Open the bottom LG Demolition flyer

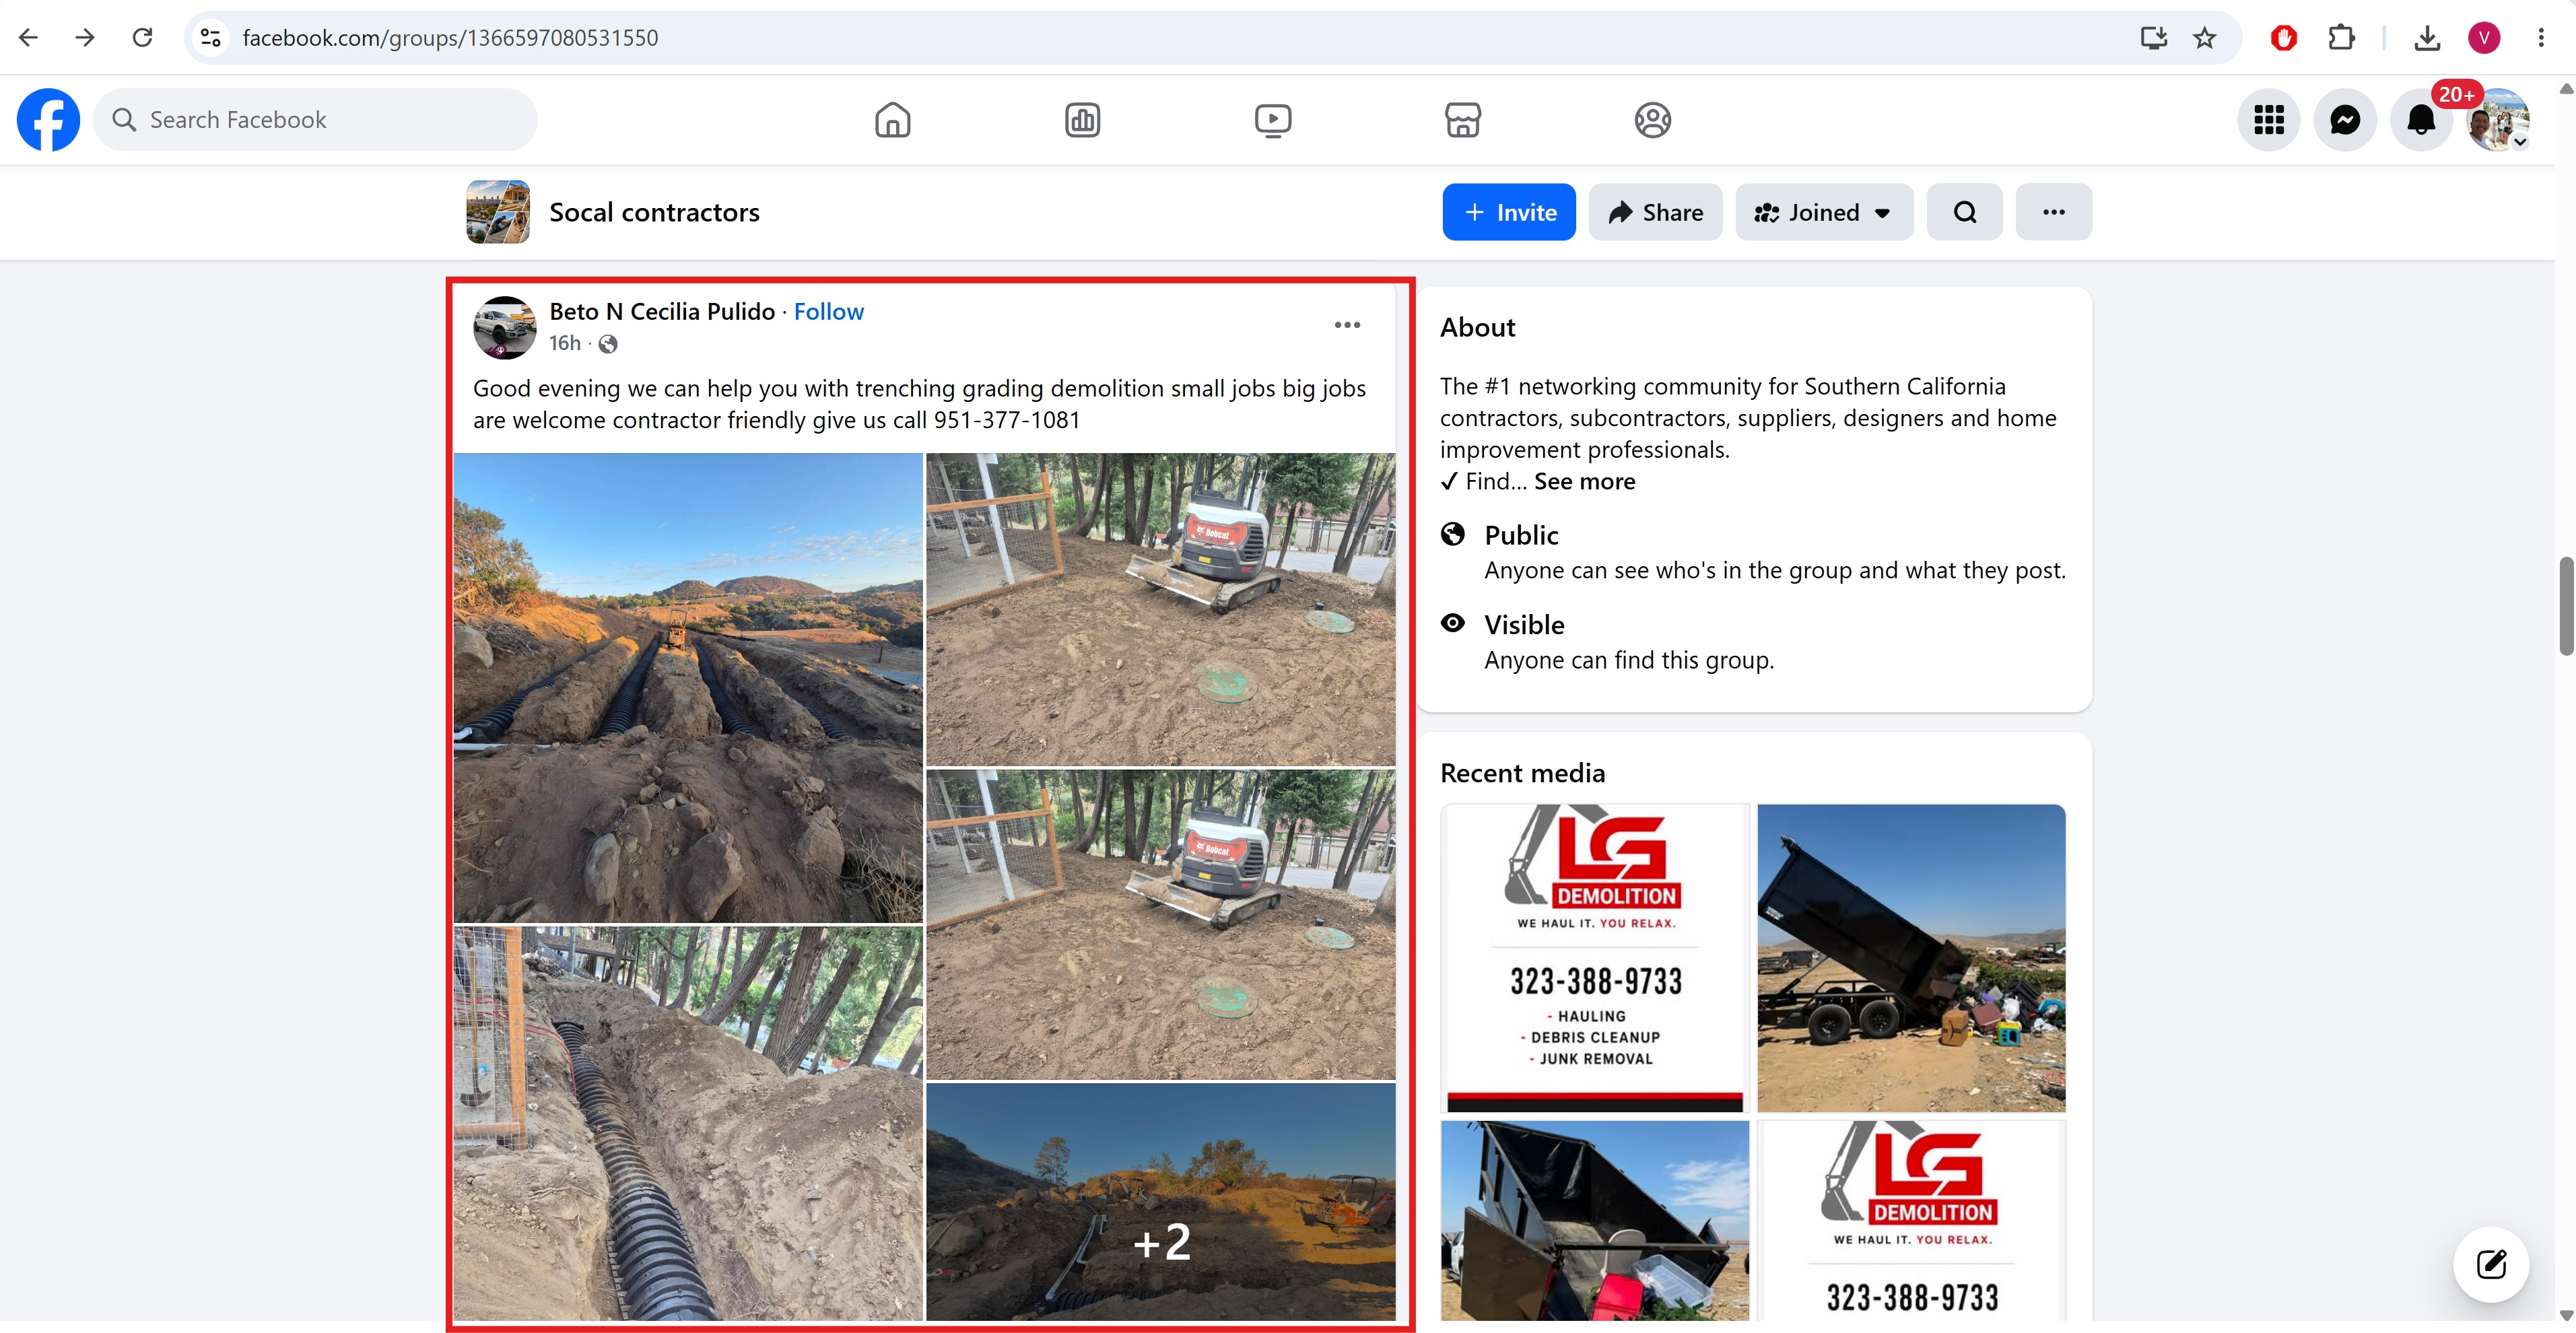[1911, 1220]
